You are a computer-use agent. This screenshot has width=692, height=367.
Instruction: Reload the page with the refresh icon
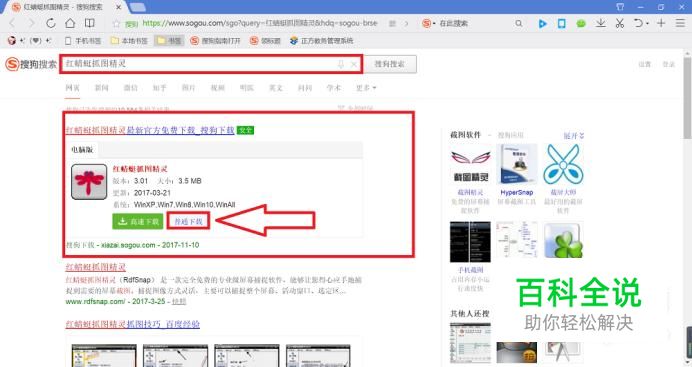click(x=51, y=23)
